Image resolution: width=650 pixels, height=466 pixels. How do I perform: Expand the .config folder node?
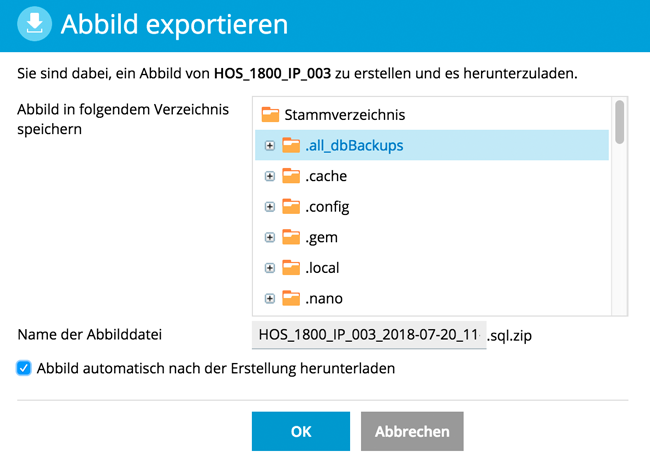pyautogui.click(x=269, y=207)
